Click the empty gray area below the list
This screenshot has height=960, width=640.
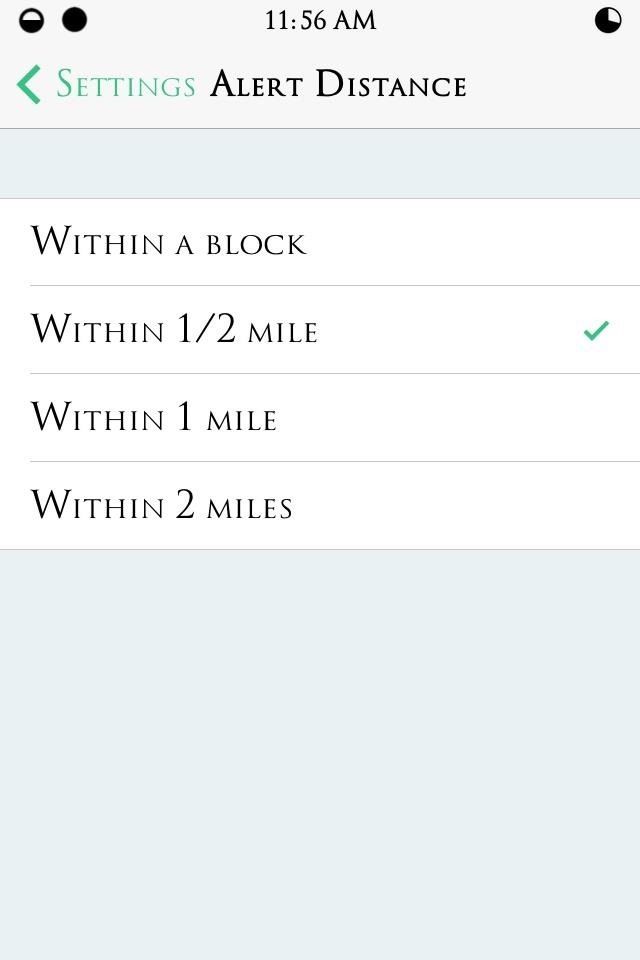tap(320, 750)
